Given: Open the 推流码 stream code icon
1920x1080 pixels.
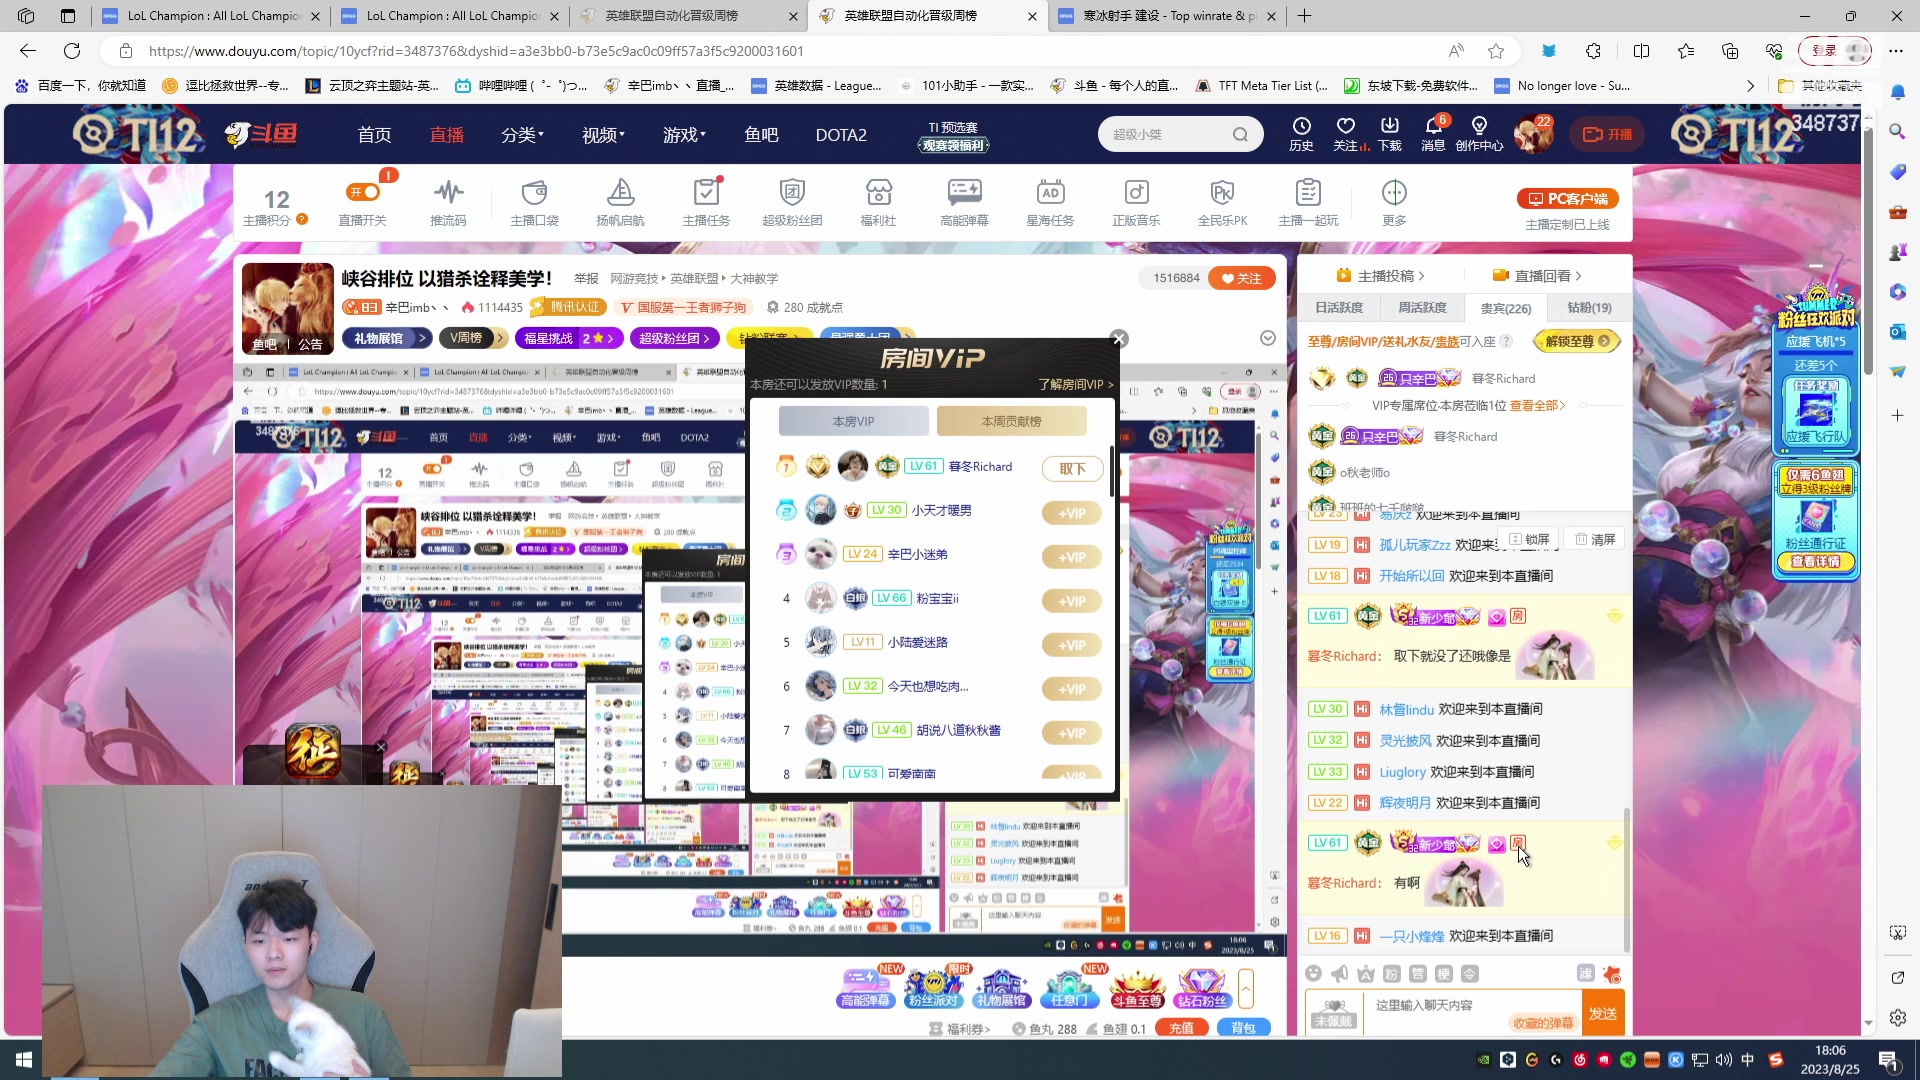Looking at the screenshot, I should [x=448, y=192].
